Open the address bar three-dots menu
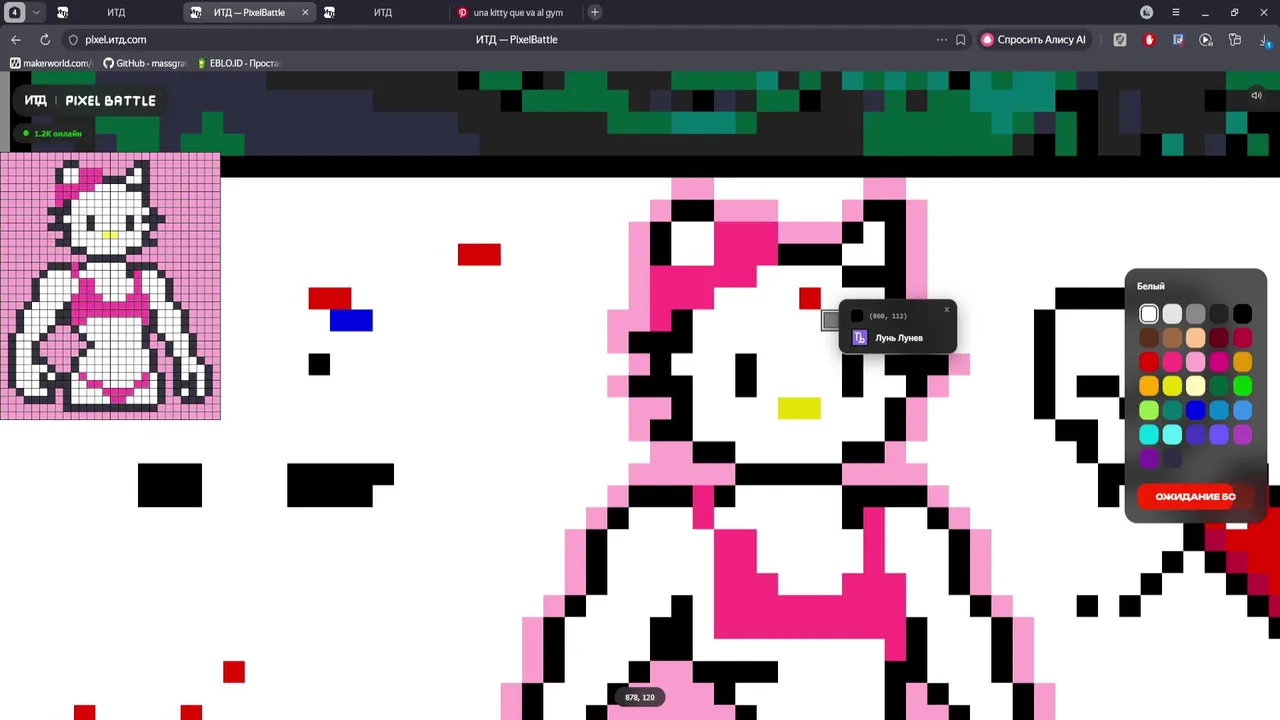This screenshot has width=1280, height=720. click(941, 40)
